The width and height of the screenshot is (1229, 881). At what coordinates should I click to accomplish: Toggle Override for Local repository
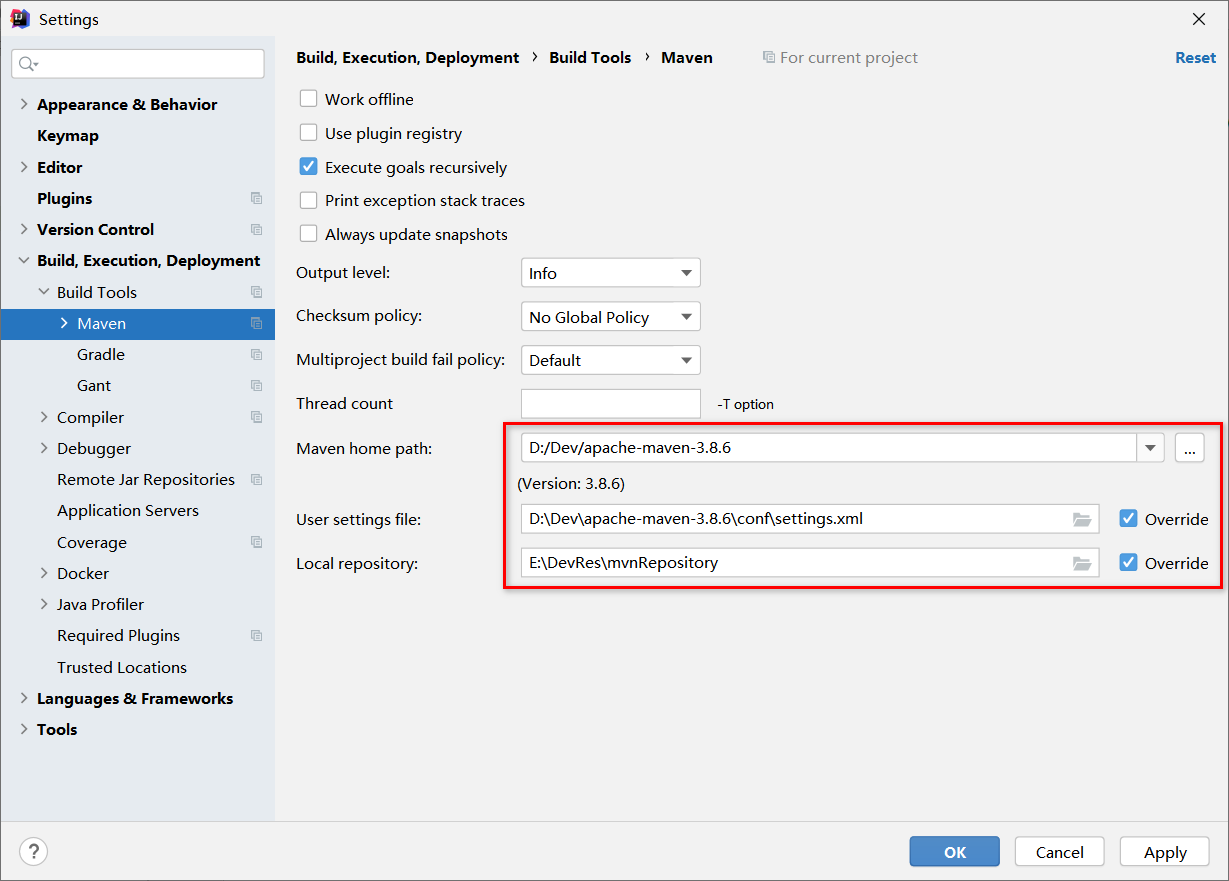1128,563
